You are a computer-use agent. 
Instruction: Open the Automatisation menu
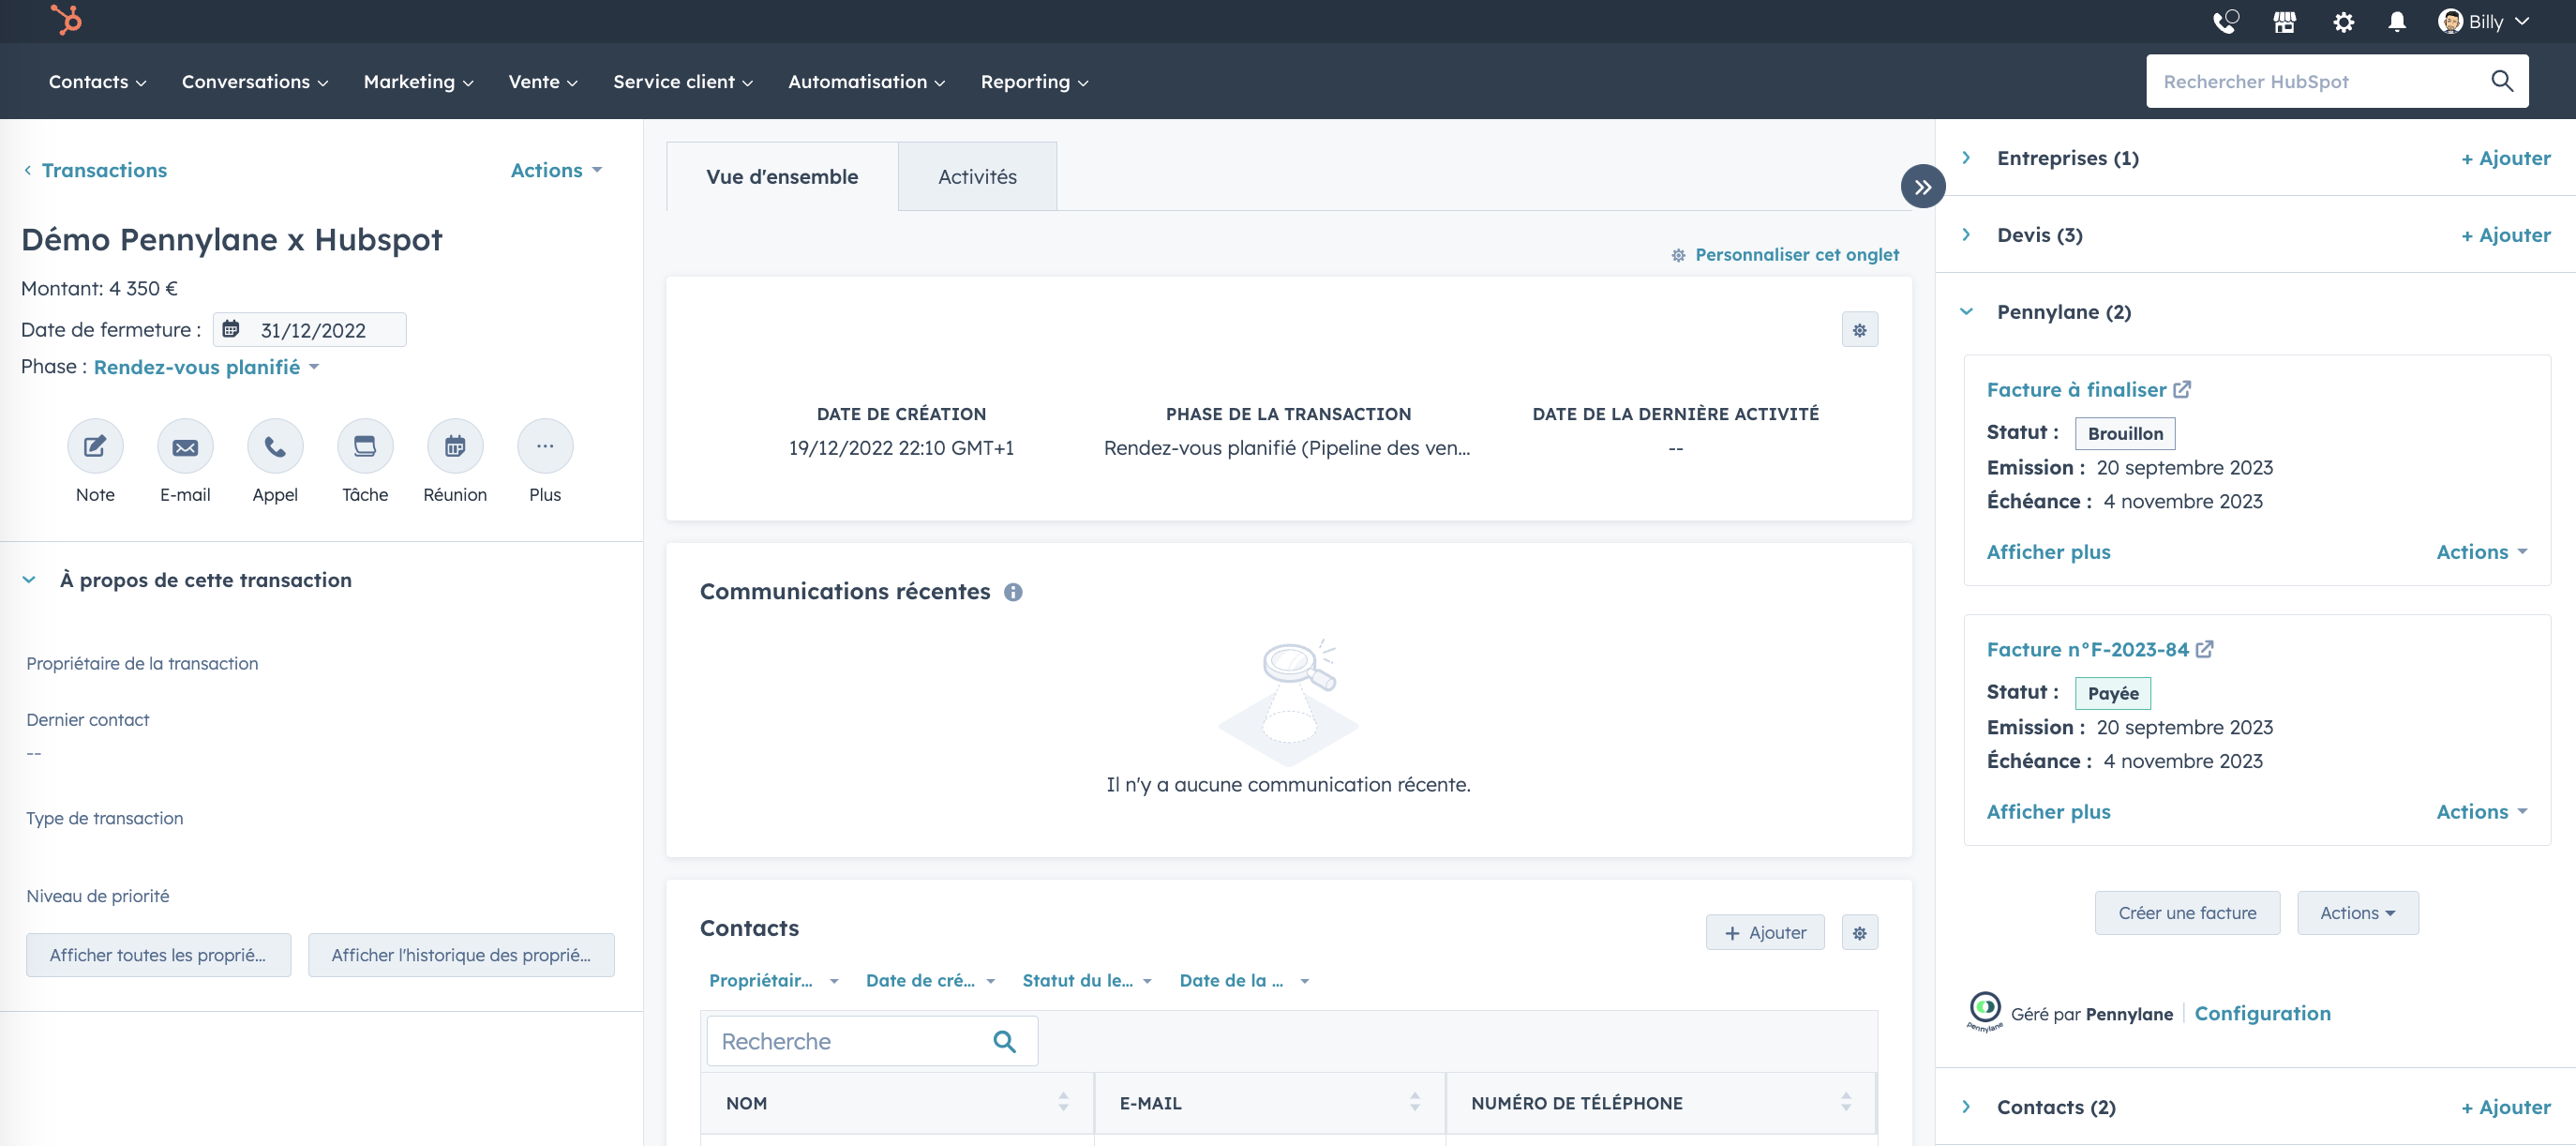coord(866,82)
